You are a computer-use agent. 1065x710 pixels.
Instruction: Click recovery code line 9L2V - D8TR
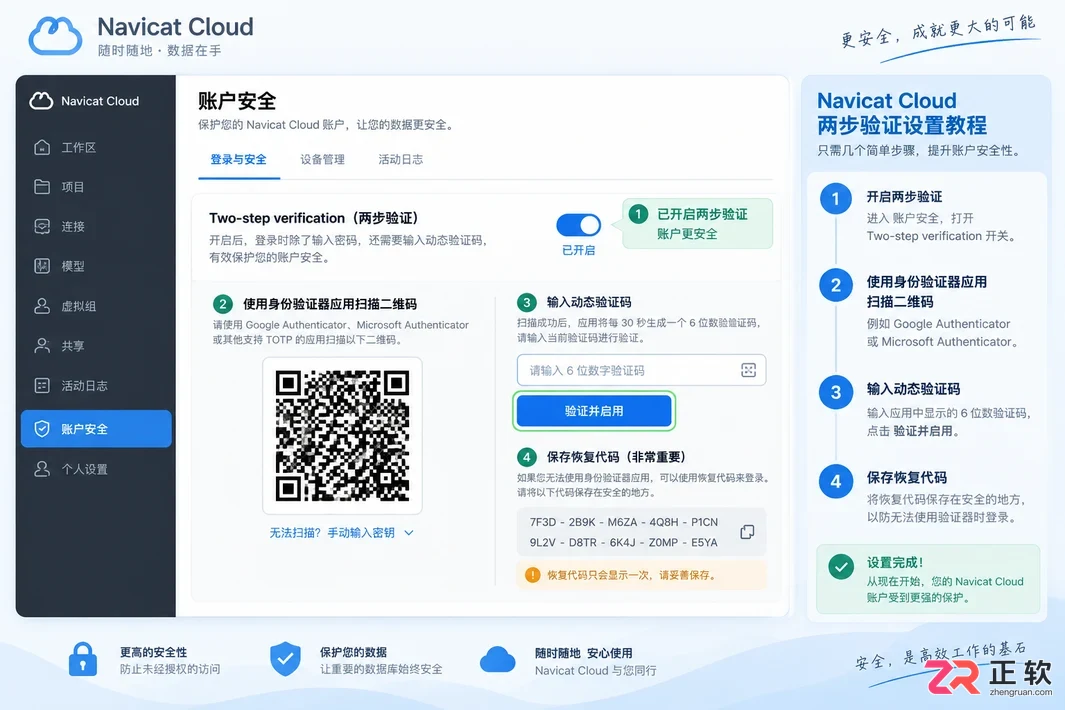[x=624, y=542]
